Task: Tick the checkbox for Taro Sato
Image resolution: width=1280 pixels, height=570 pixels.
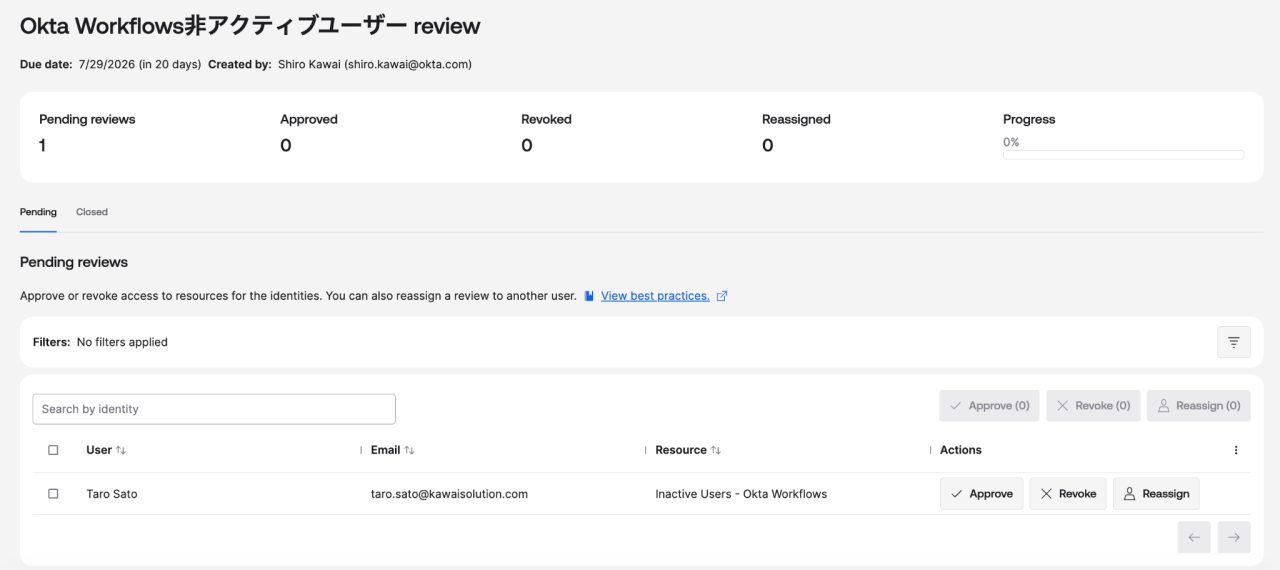Action: 53,494
